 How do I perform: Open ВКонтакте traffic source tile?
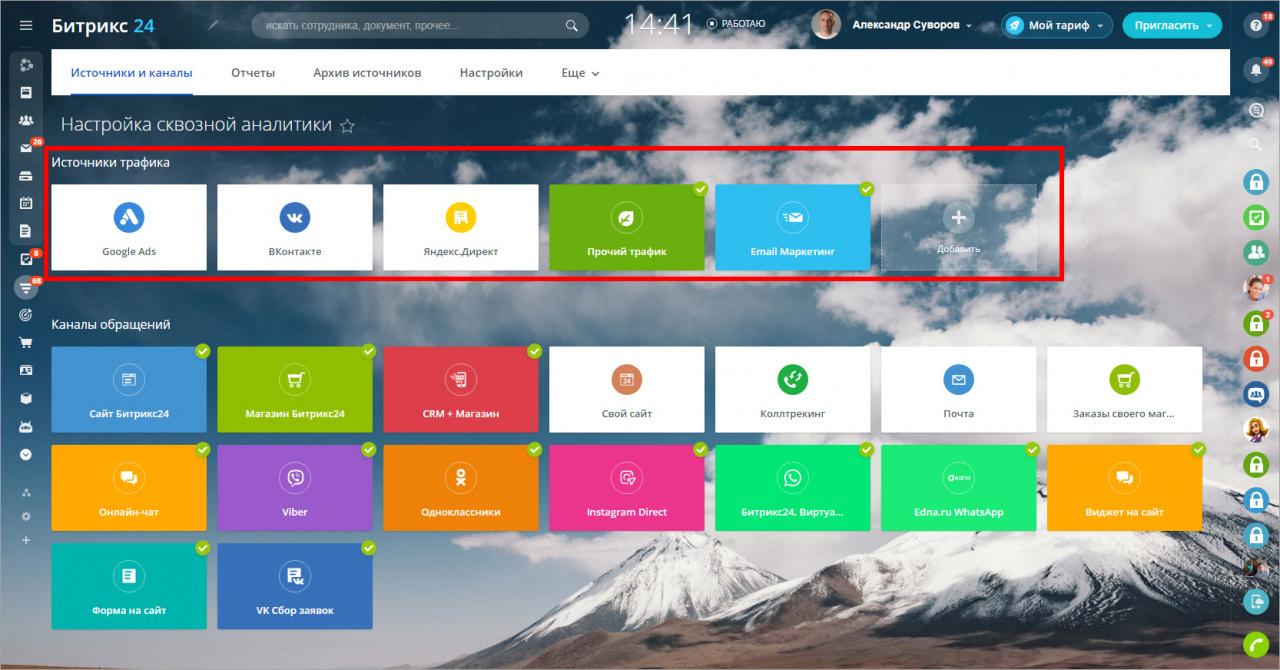click(x=295, y=227)
